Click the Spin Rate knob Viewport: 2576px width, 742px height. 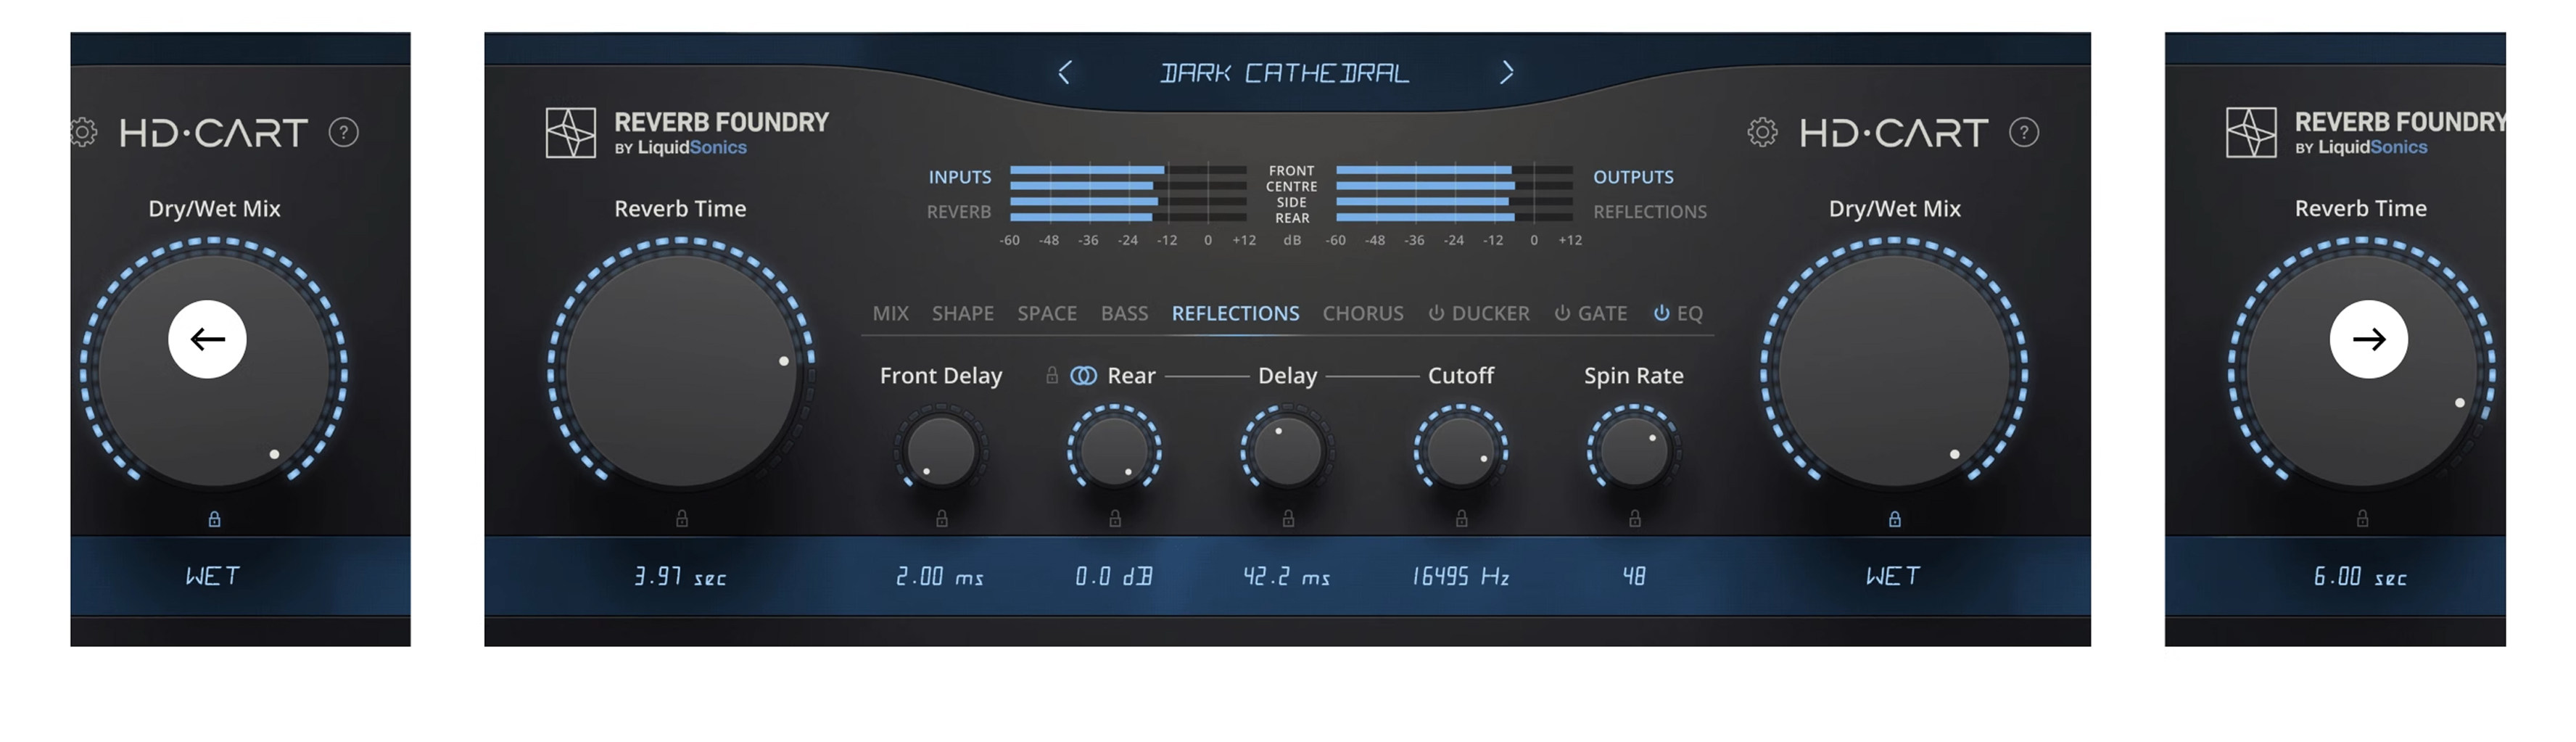tap(1634, 451)
